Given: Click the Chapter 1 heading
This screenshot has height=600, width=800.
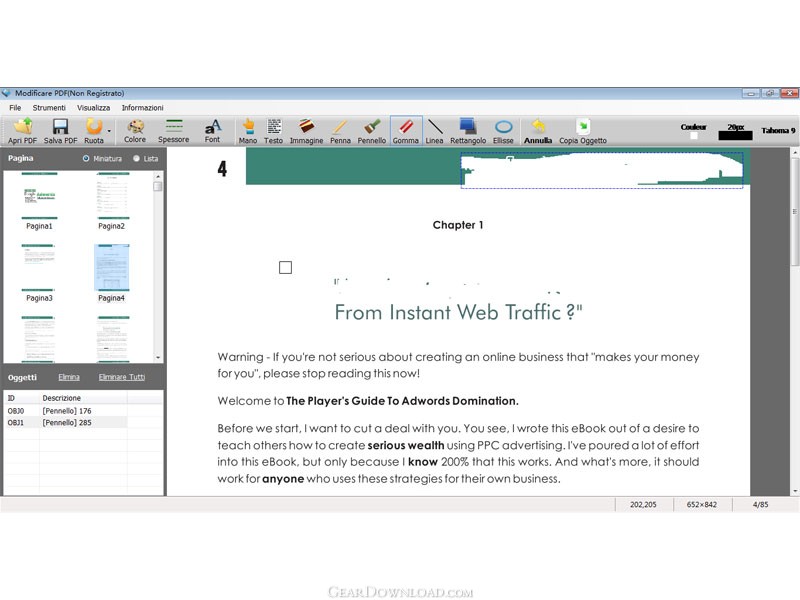Looking at the screenshot, I should [x=458, y=225].
